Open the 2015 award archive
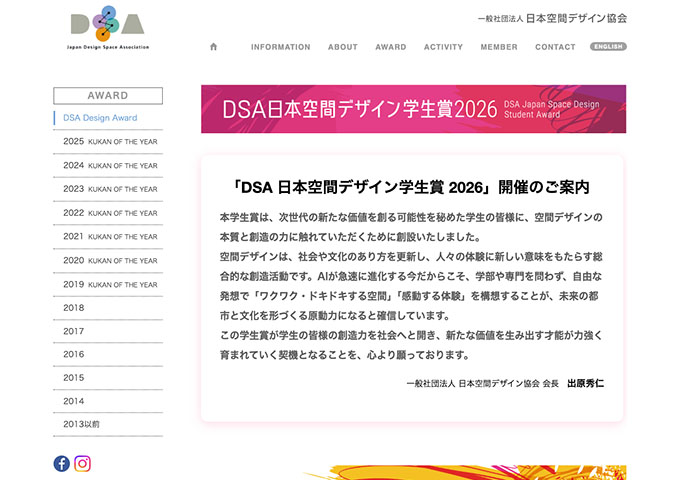This screenshot has height=480, width=680. (x=74, y=378)
